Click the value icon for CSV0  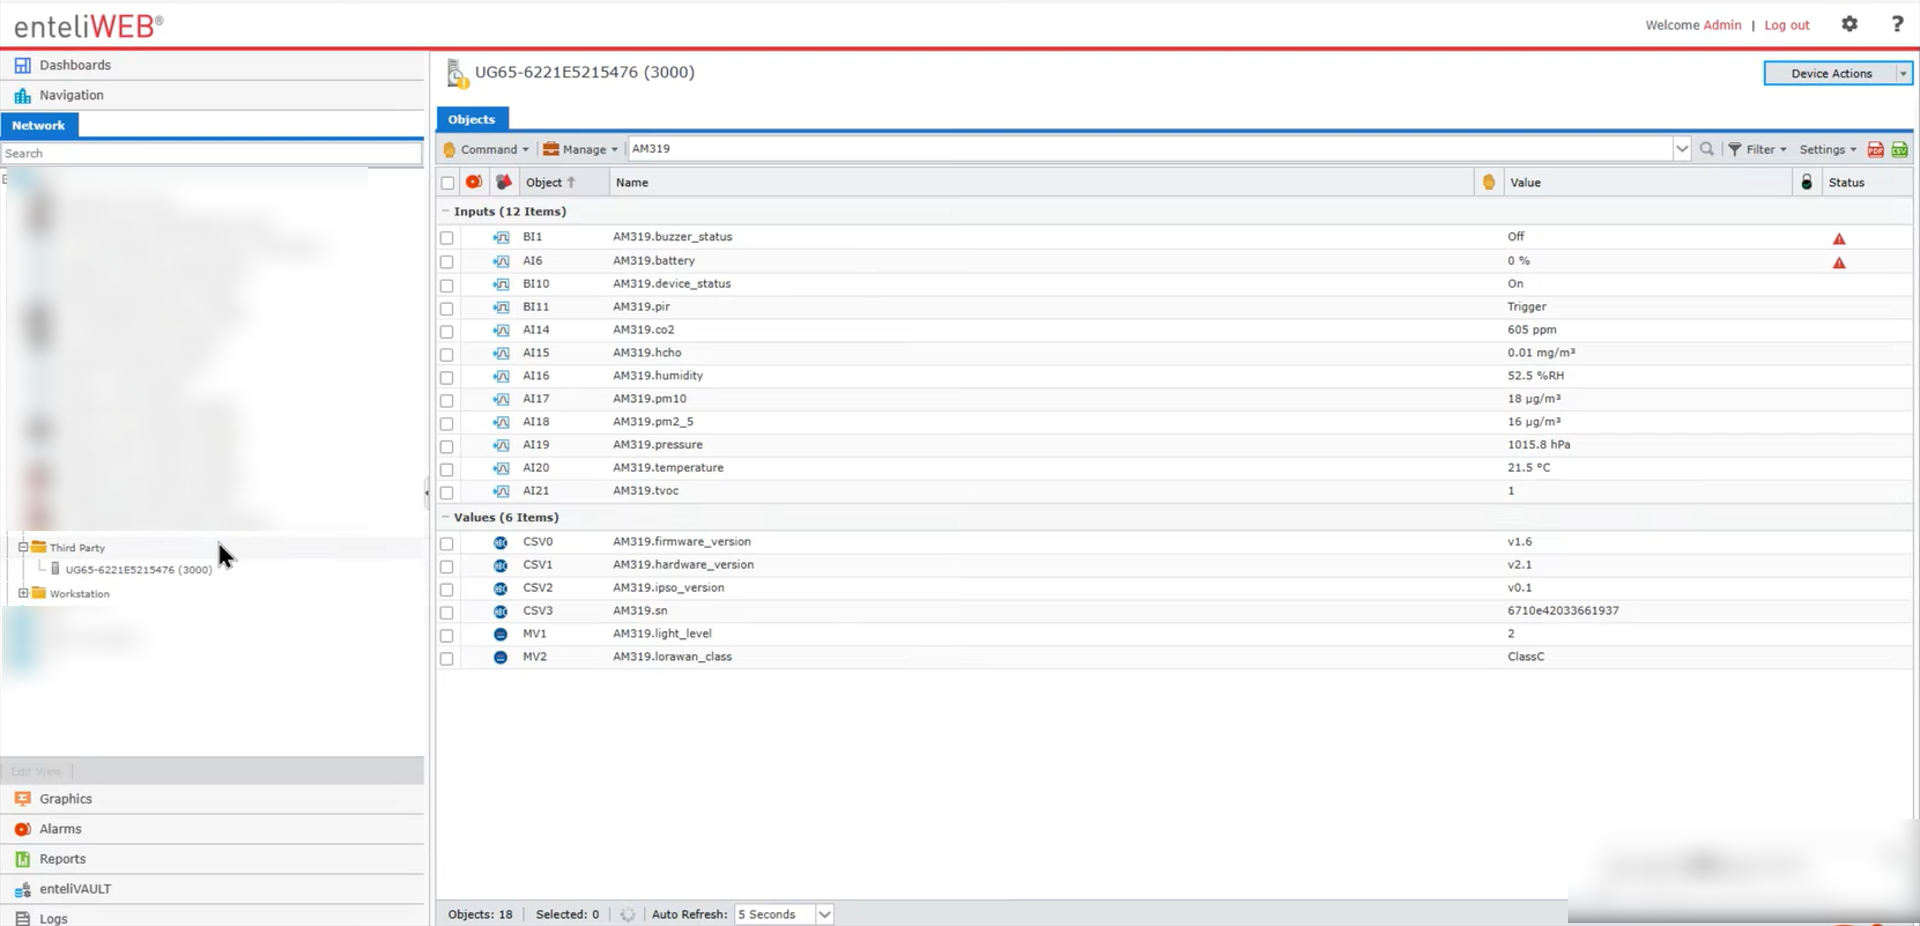point(501,542)
